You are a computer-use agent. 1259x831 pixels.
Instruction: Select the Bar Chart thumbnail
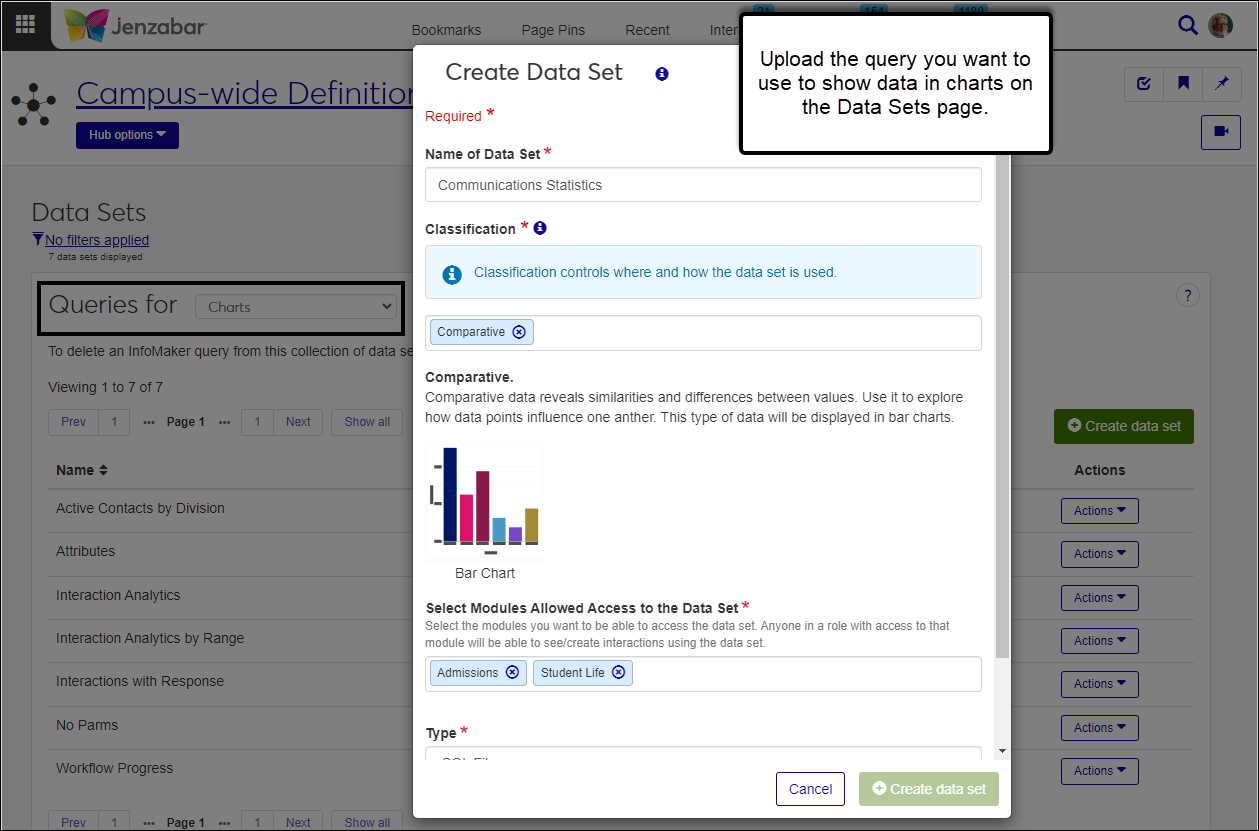tap(485, 503)
